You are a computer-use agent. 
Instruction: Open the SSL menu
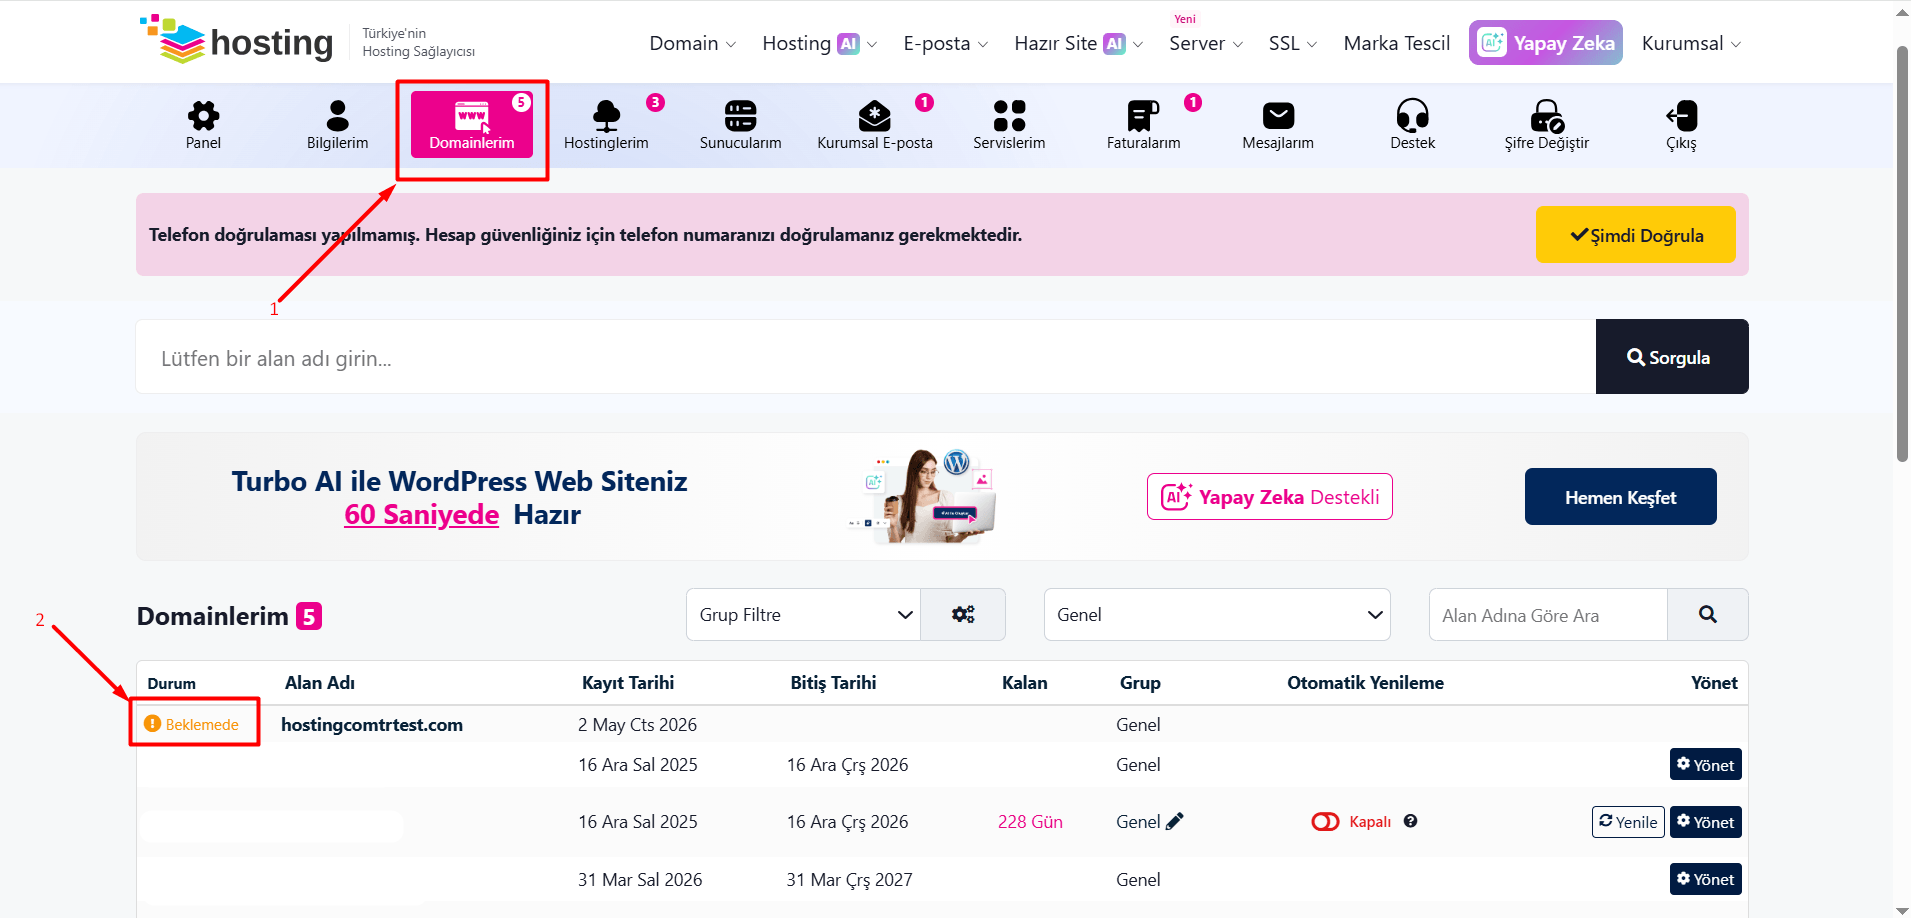[1293, 43]
